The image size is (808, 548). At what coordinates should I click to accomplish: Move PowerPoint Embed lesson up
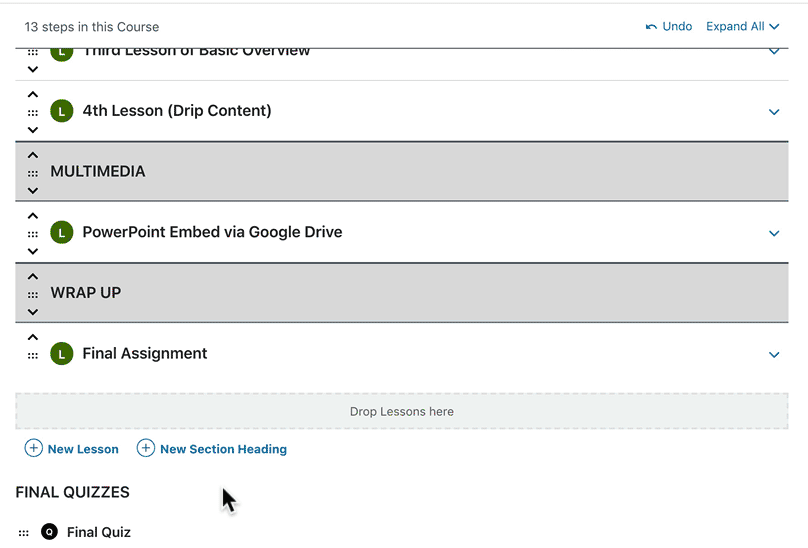[33, 216]
